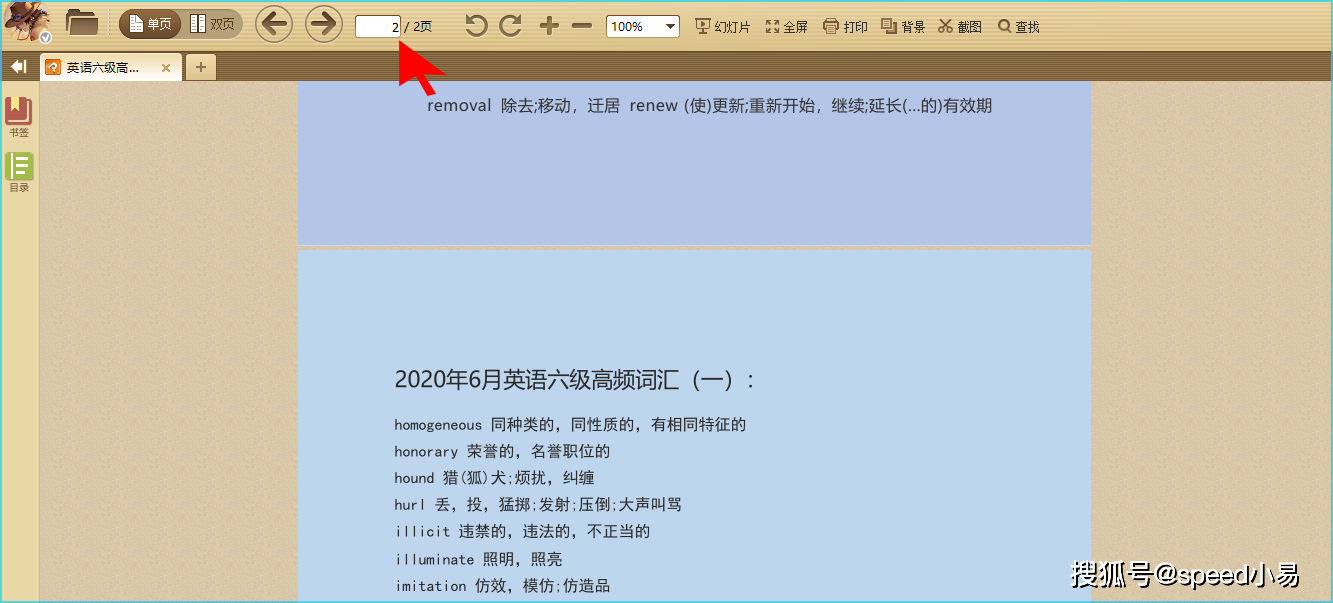
Task: Switch to 单页 single page mode
Action: pos(148,22)
